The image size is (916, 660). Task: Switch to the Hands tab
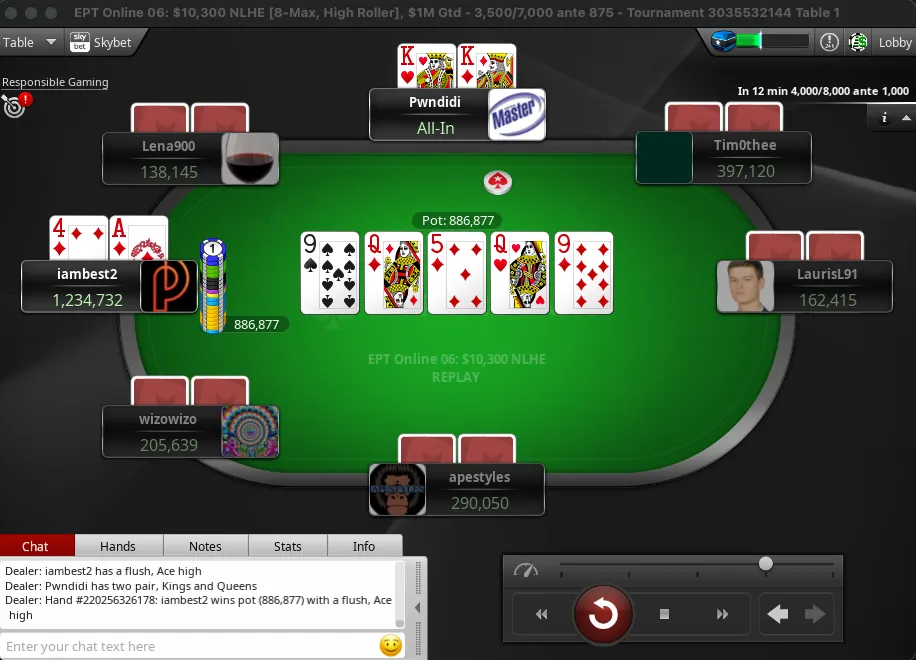[118, 546]
